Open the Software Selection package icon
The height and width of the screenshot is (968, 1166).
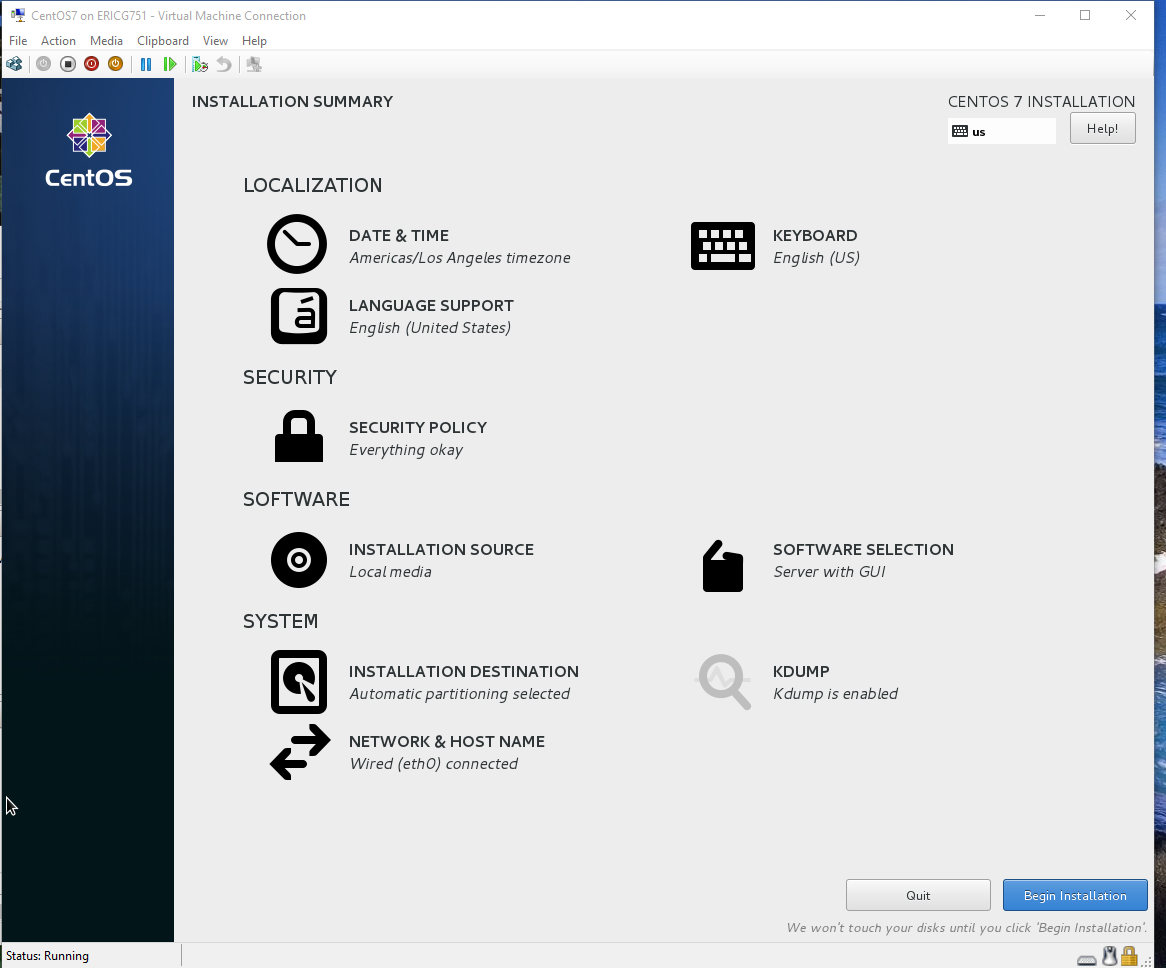(x=723, y=566)
